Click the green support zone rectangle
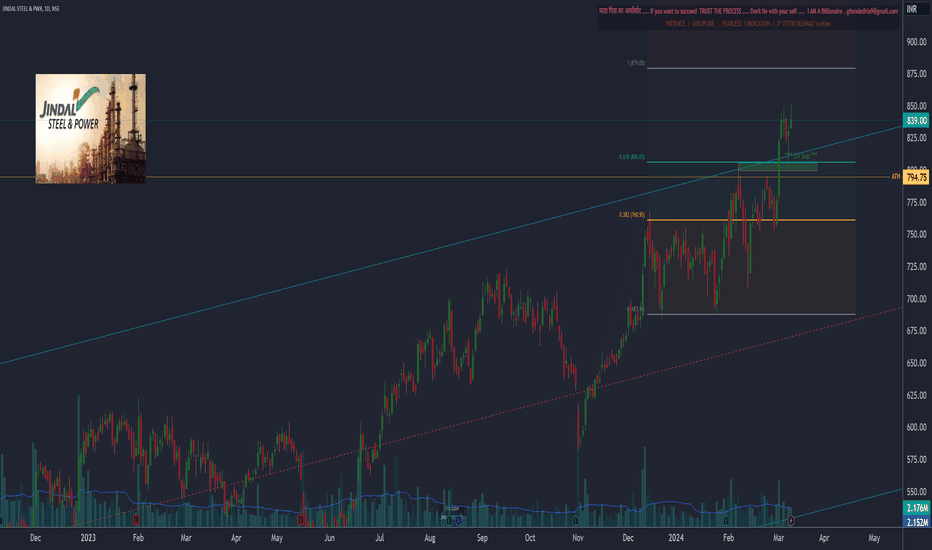Image resolution: width=932 pixels, height=550 pixels. click(777, 166)
